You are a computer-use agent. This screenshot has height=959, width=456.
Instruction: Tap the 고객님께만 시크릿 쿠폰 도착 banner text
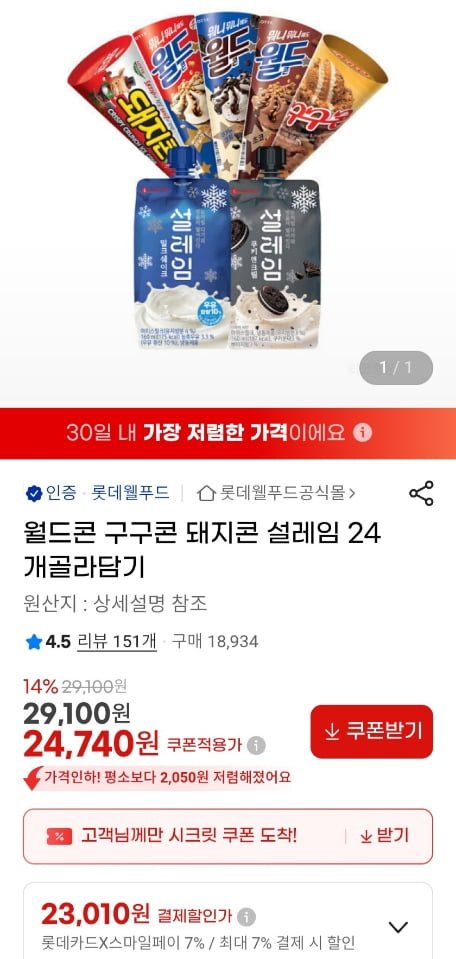(189, 836)
